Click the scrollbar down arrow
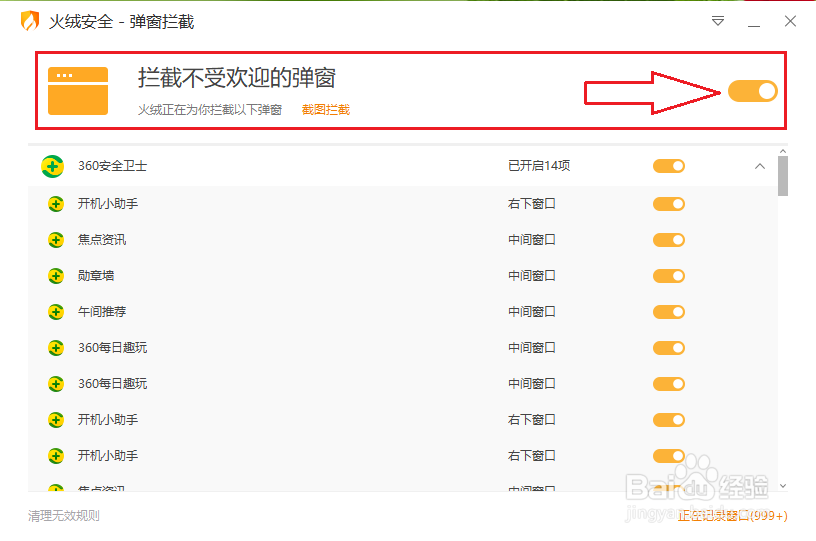This screenshot has width=816, height=541. (783, 486)
